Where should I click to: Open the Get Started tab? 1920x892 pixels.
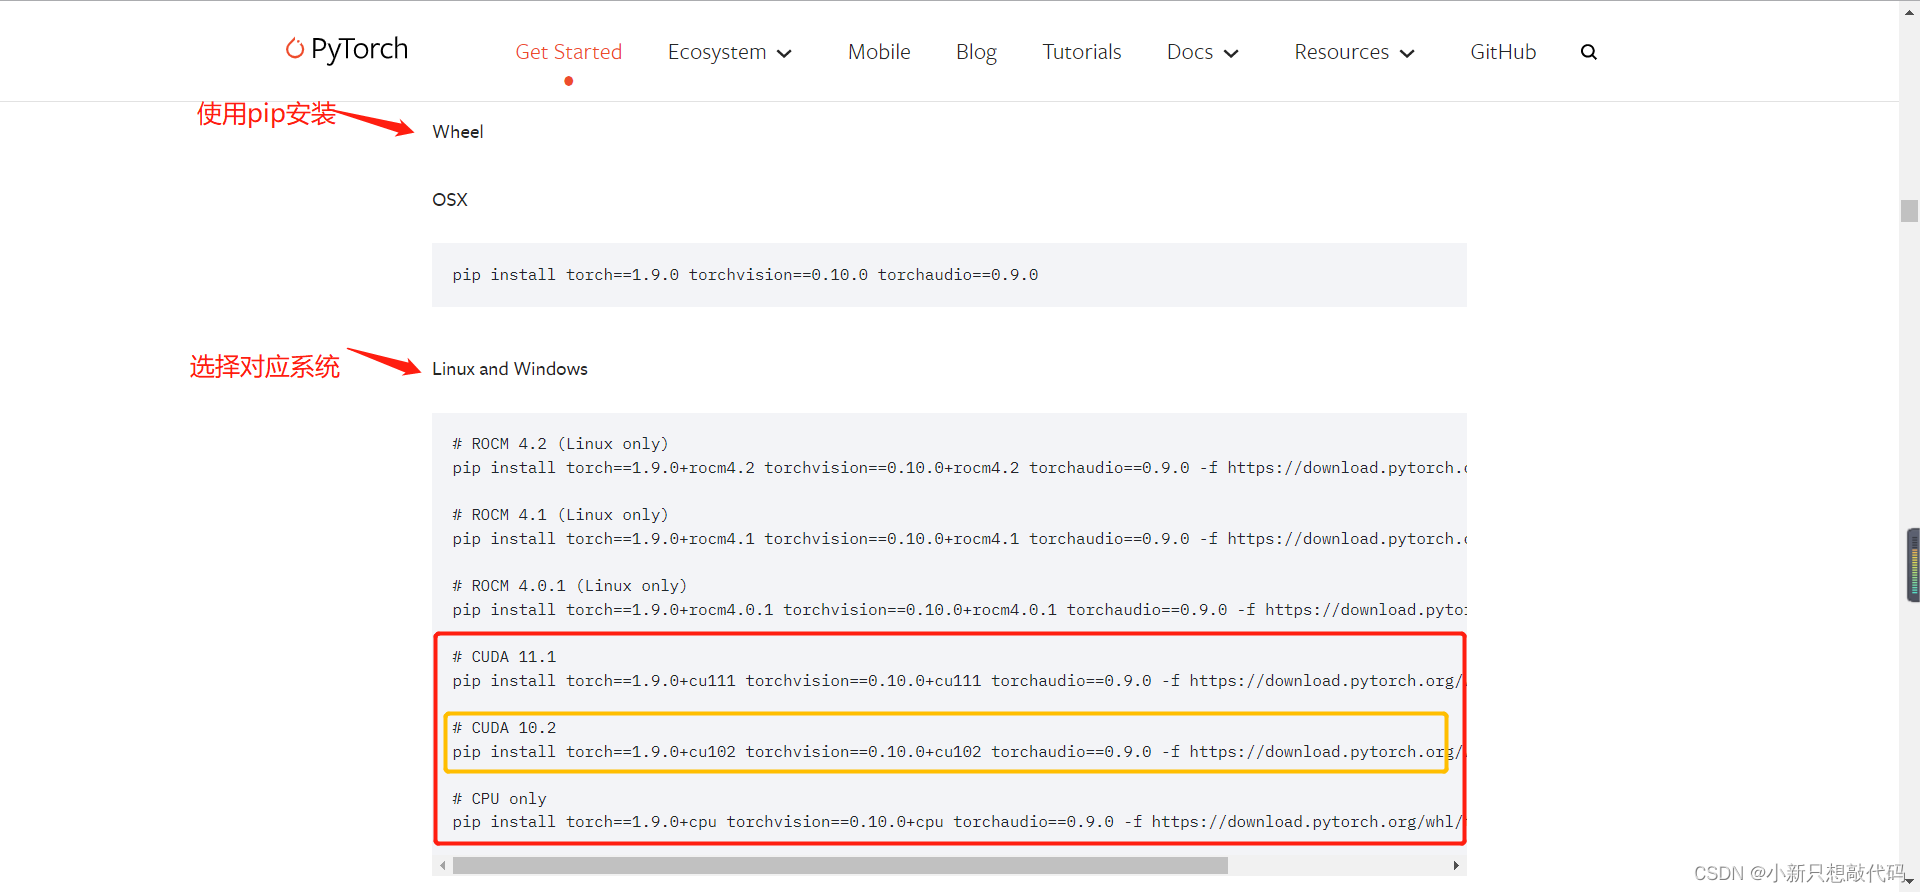(568, 52)
